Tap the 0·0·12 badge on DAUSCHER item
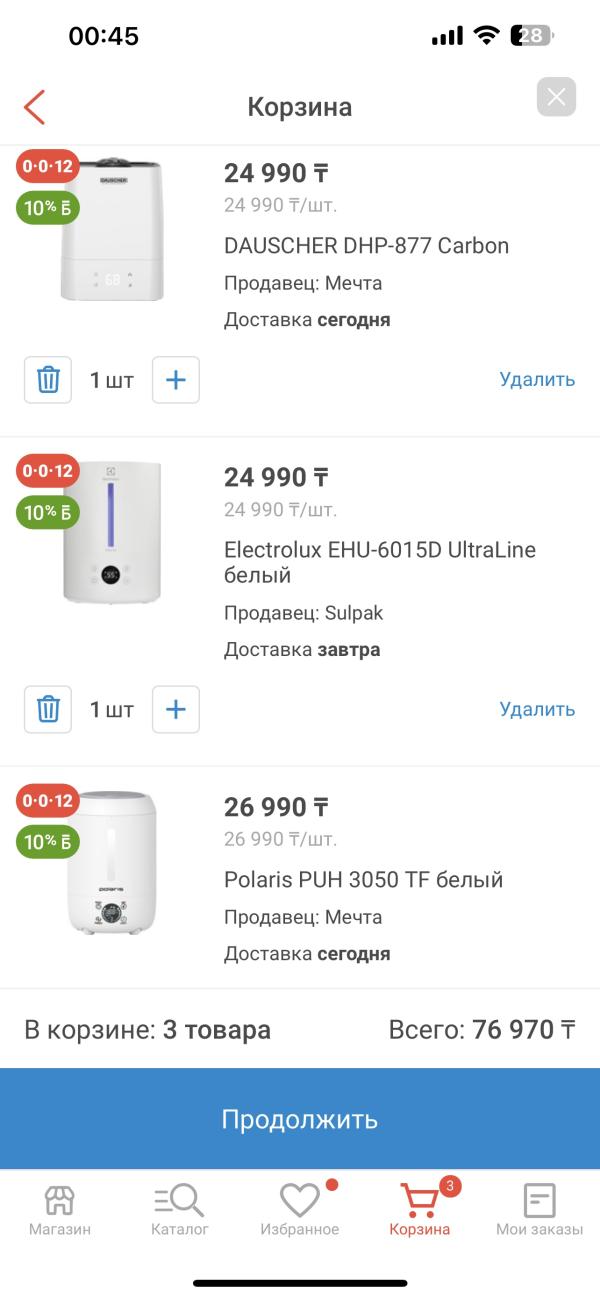This screenshot has height=1297, width=600. tap(48, 166)
